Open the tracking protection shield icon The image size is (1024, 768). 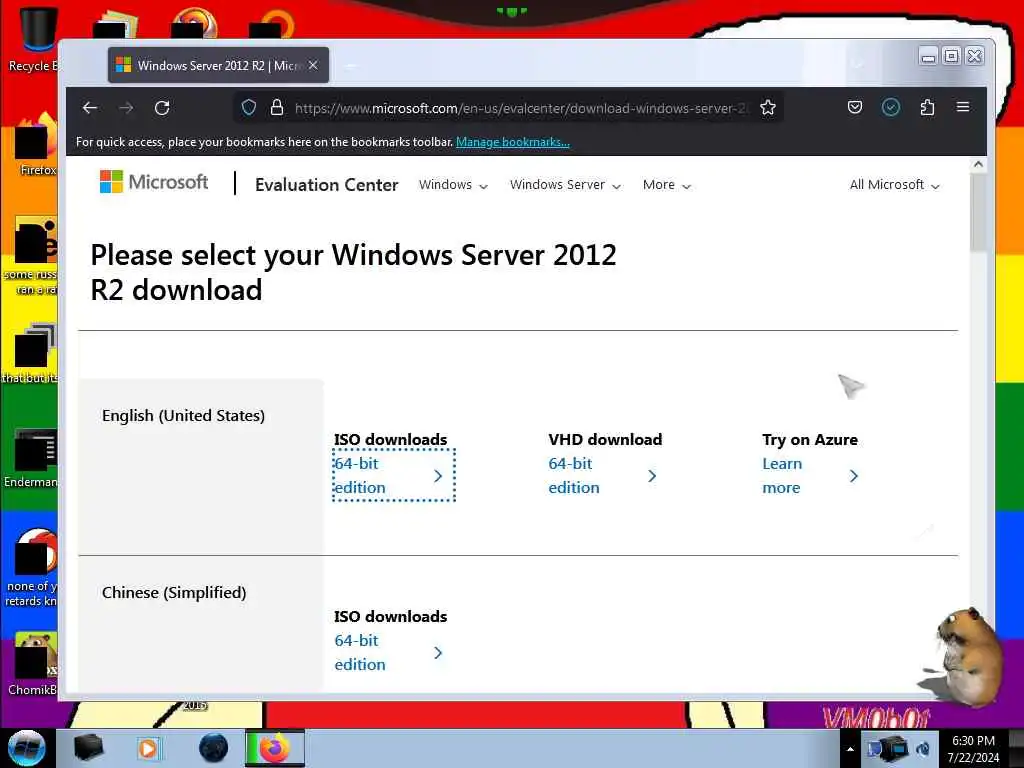pos(249,108)
